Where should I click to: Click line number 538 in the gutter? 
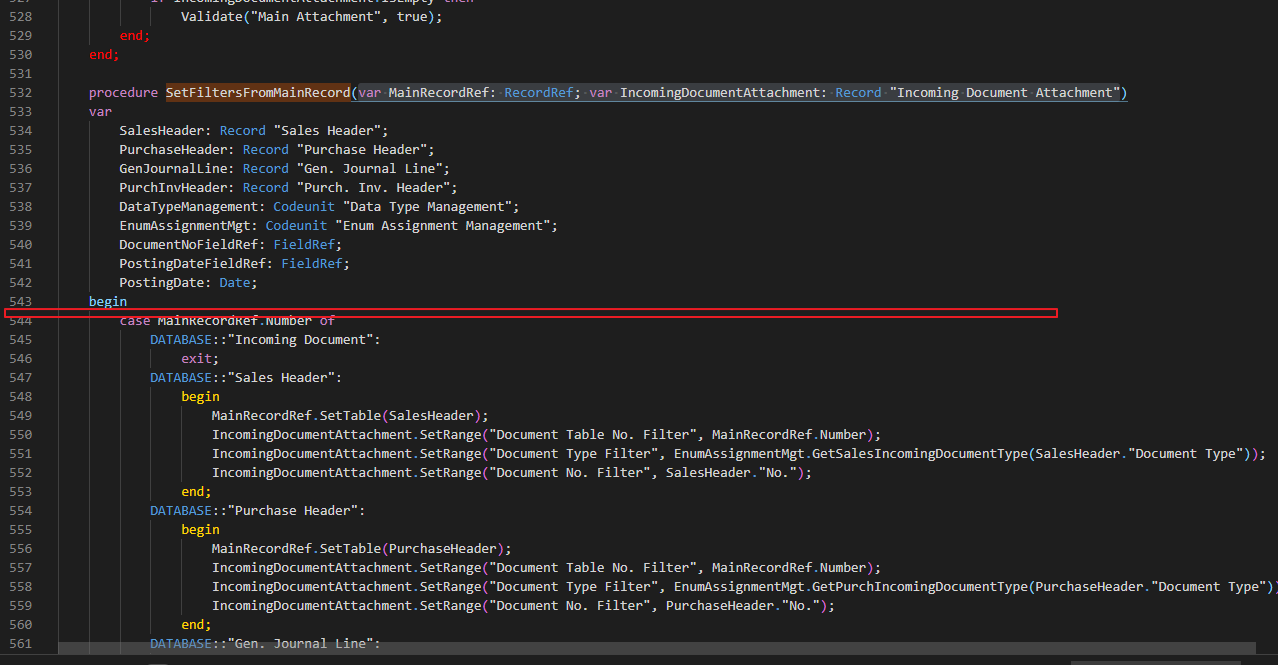click(x=20, y=207)
